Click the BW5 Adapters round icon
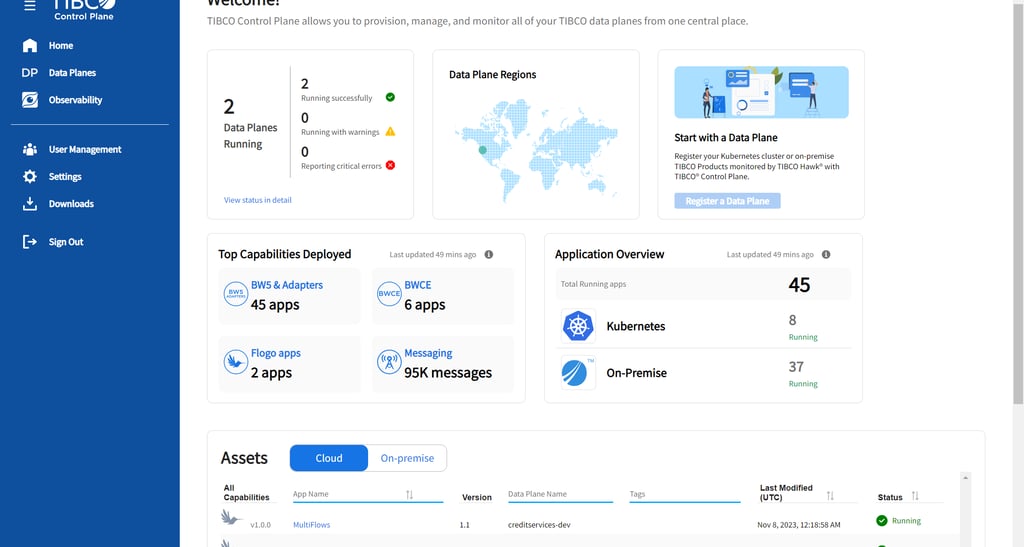1024x547 pixels. click(x=236, y=294)
